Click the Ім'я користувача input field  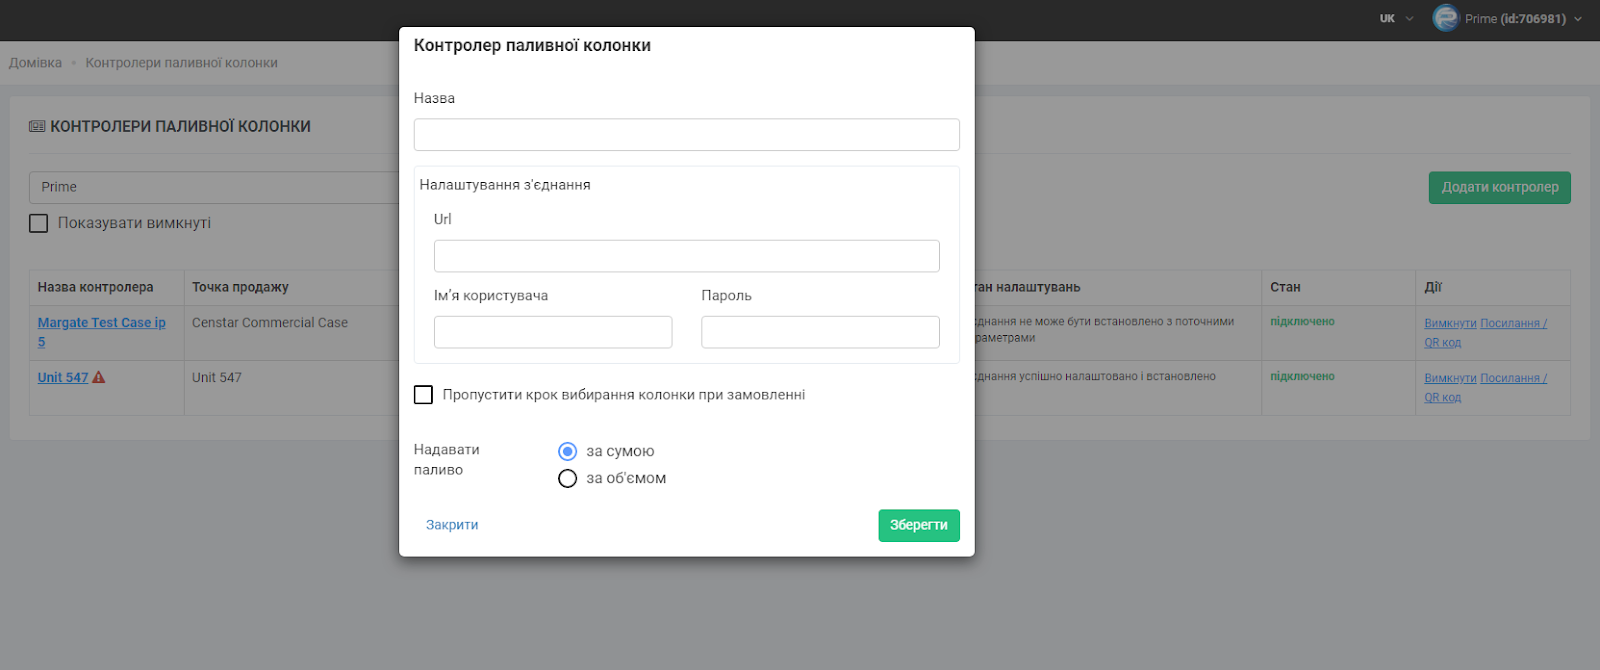pos(553,332)
